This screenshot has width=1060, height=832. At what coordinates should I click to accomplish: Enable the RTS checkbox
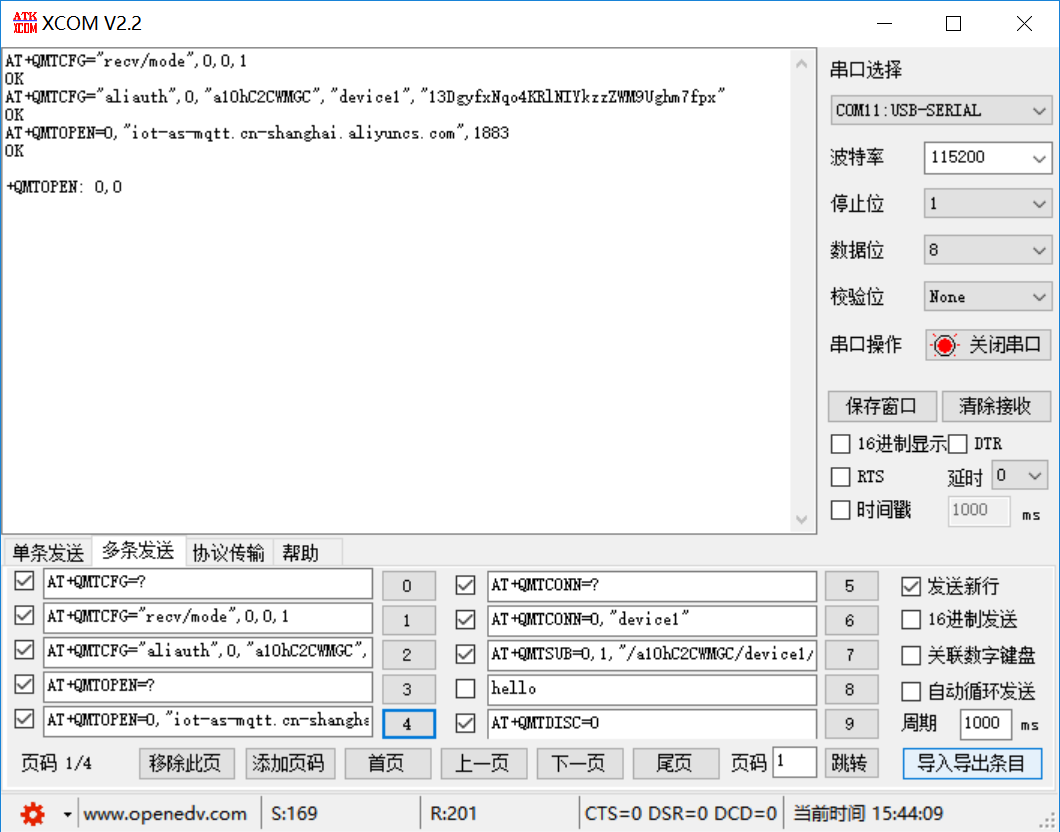coord(840,477)
